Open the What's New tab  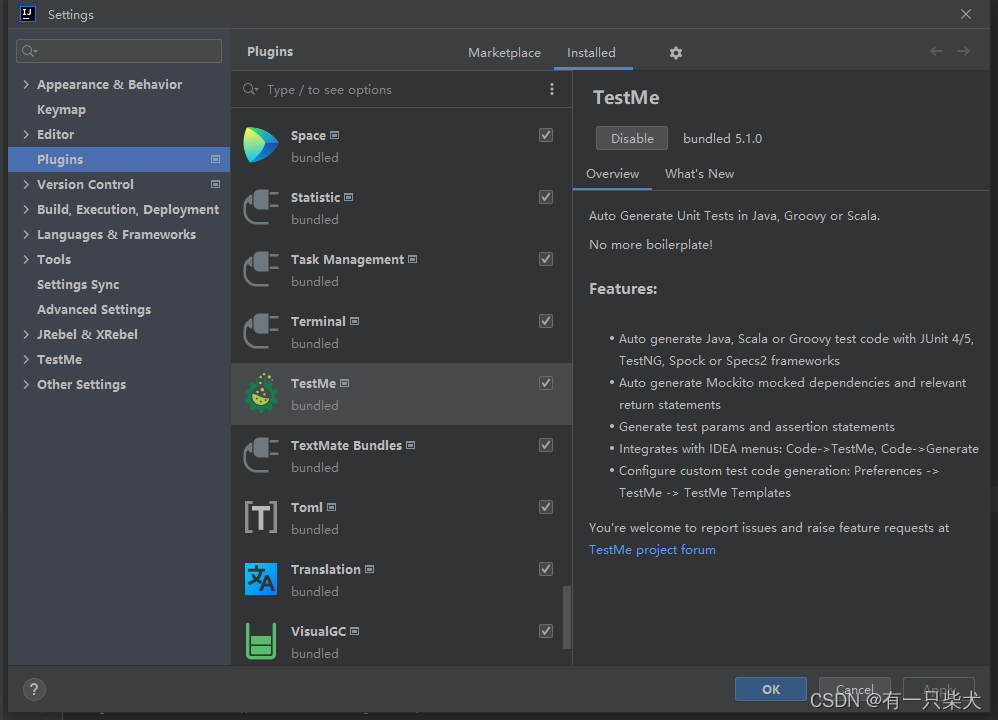click(x=699, y=174)
